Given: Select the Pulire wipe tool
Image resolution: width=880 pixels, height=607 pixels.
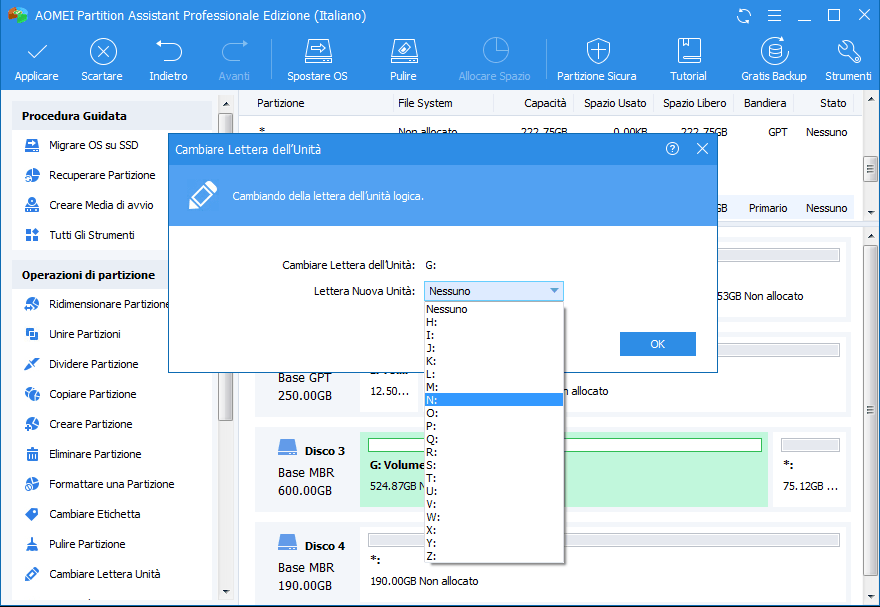Looking at the screenshot, I should 403,53.
